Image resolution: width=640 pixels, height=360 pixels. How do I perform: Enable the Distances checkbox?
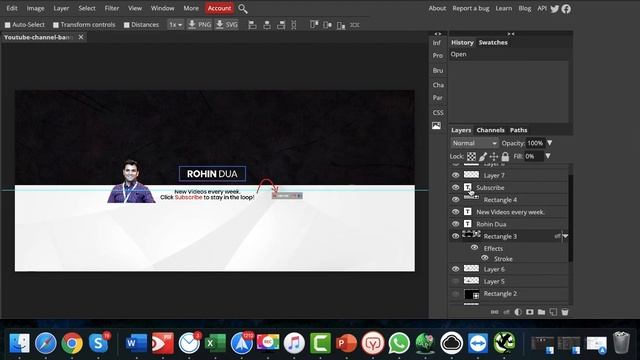click(127, 25)
